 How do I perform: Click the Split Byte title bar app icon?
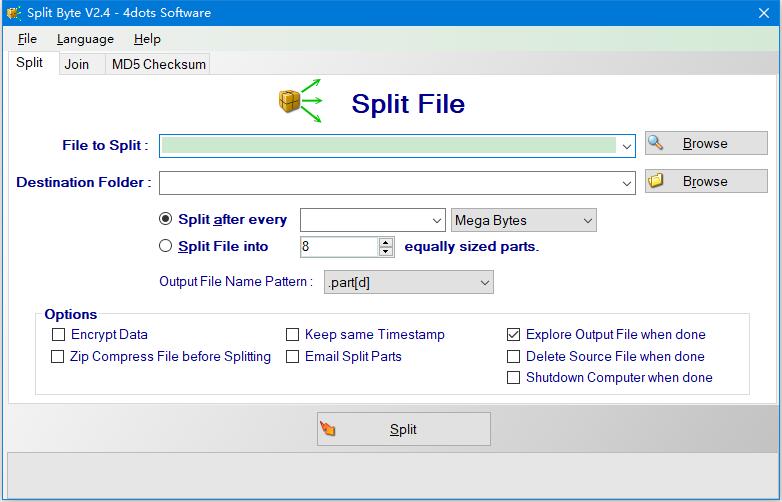[13, 12]
